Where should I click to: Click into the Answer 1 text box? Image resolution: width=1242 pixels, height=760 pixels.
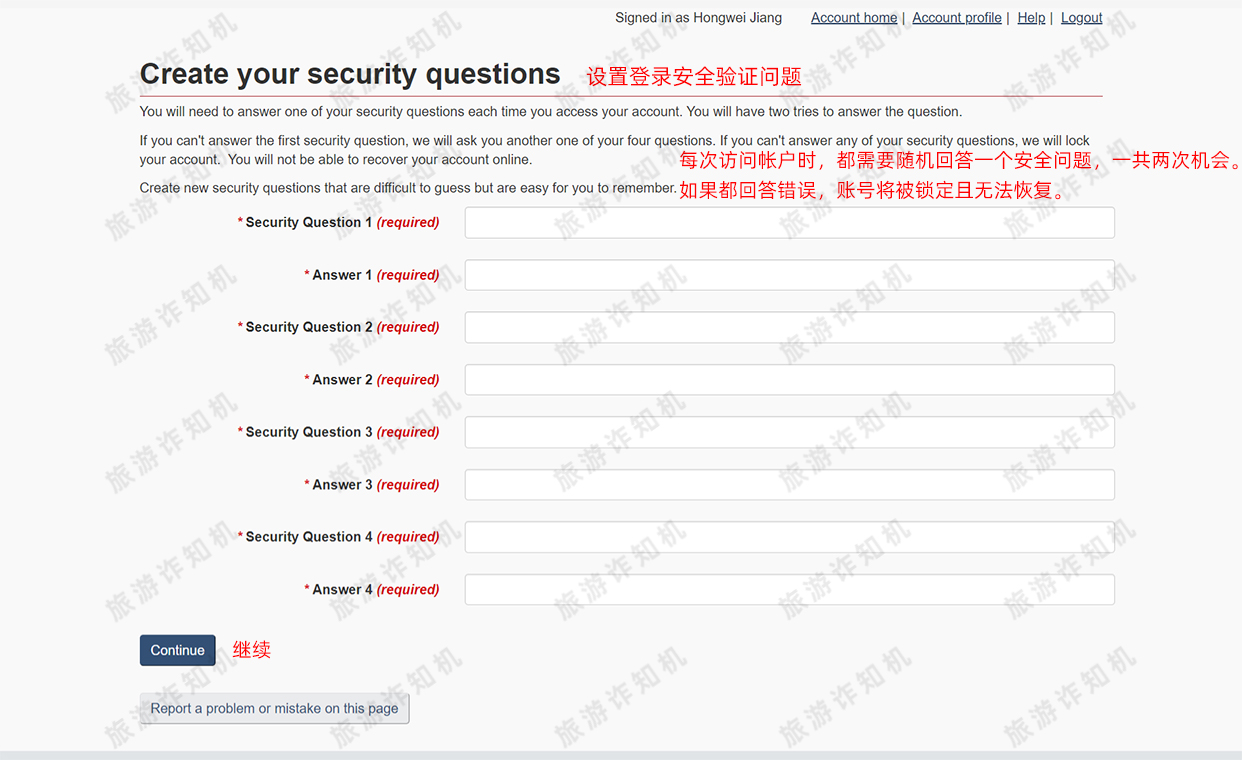[789, 275]
